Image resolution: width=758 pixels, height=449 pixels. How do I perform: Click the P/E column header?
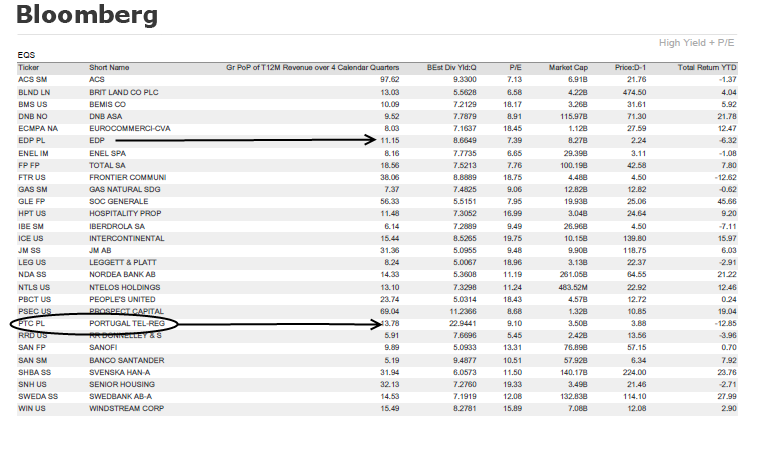coord(515,68)
